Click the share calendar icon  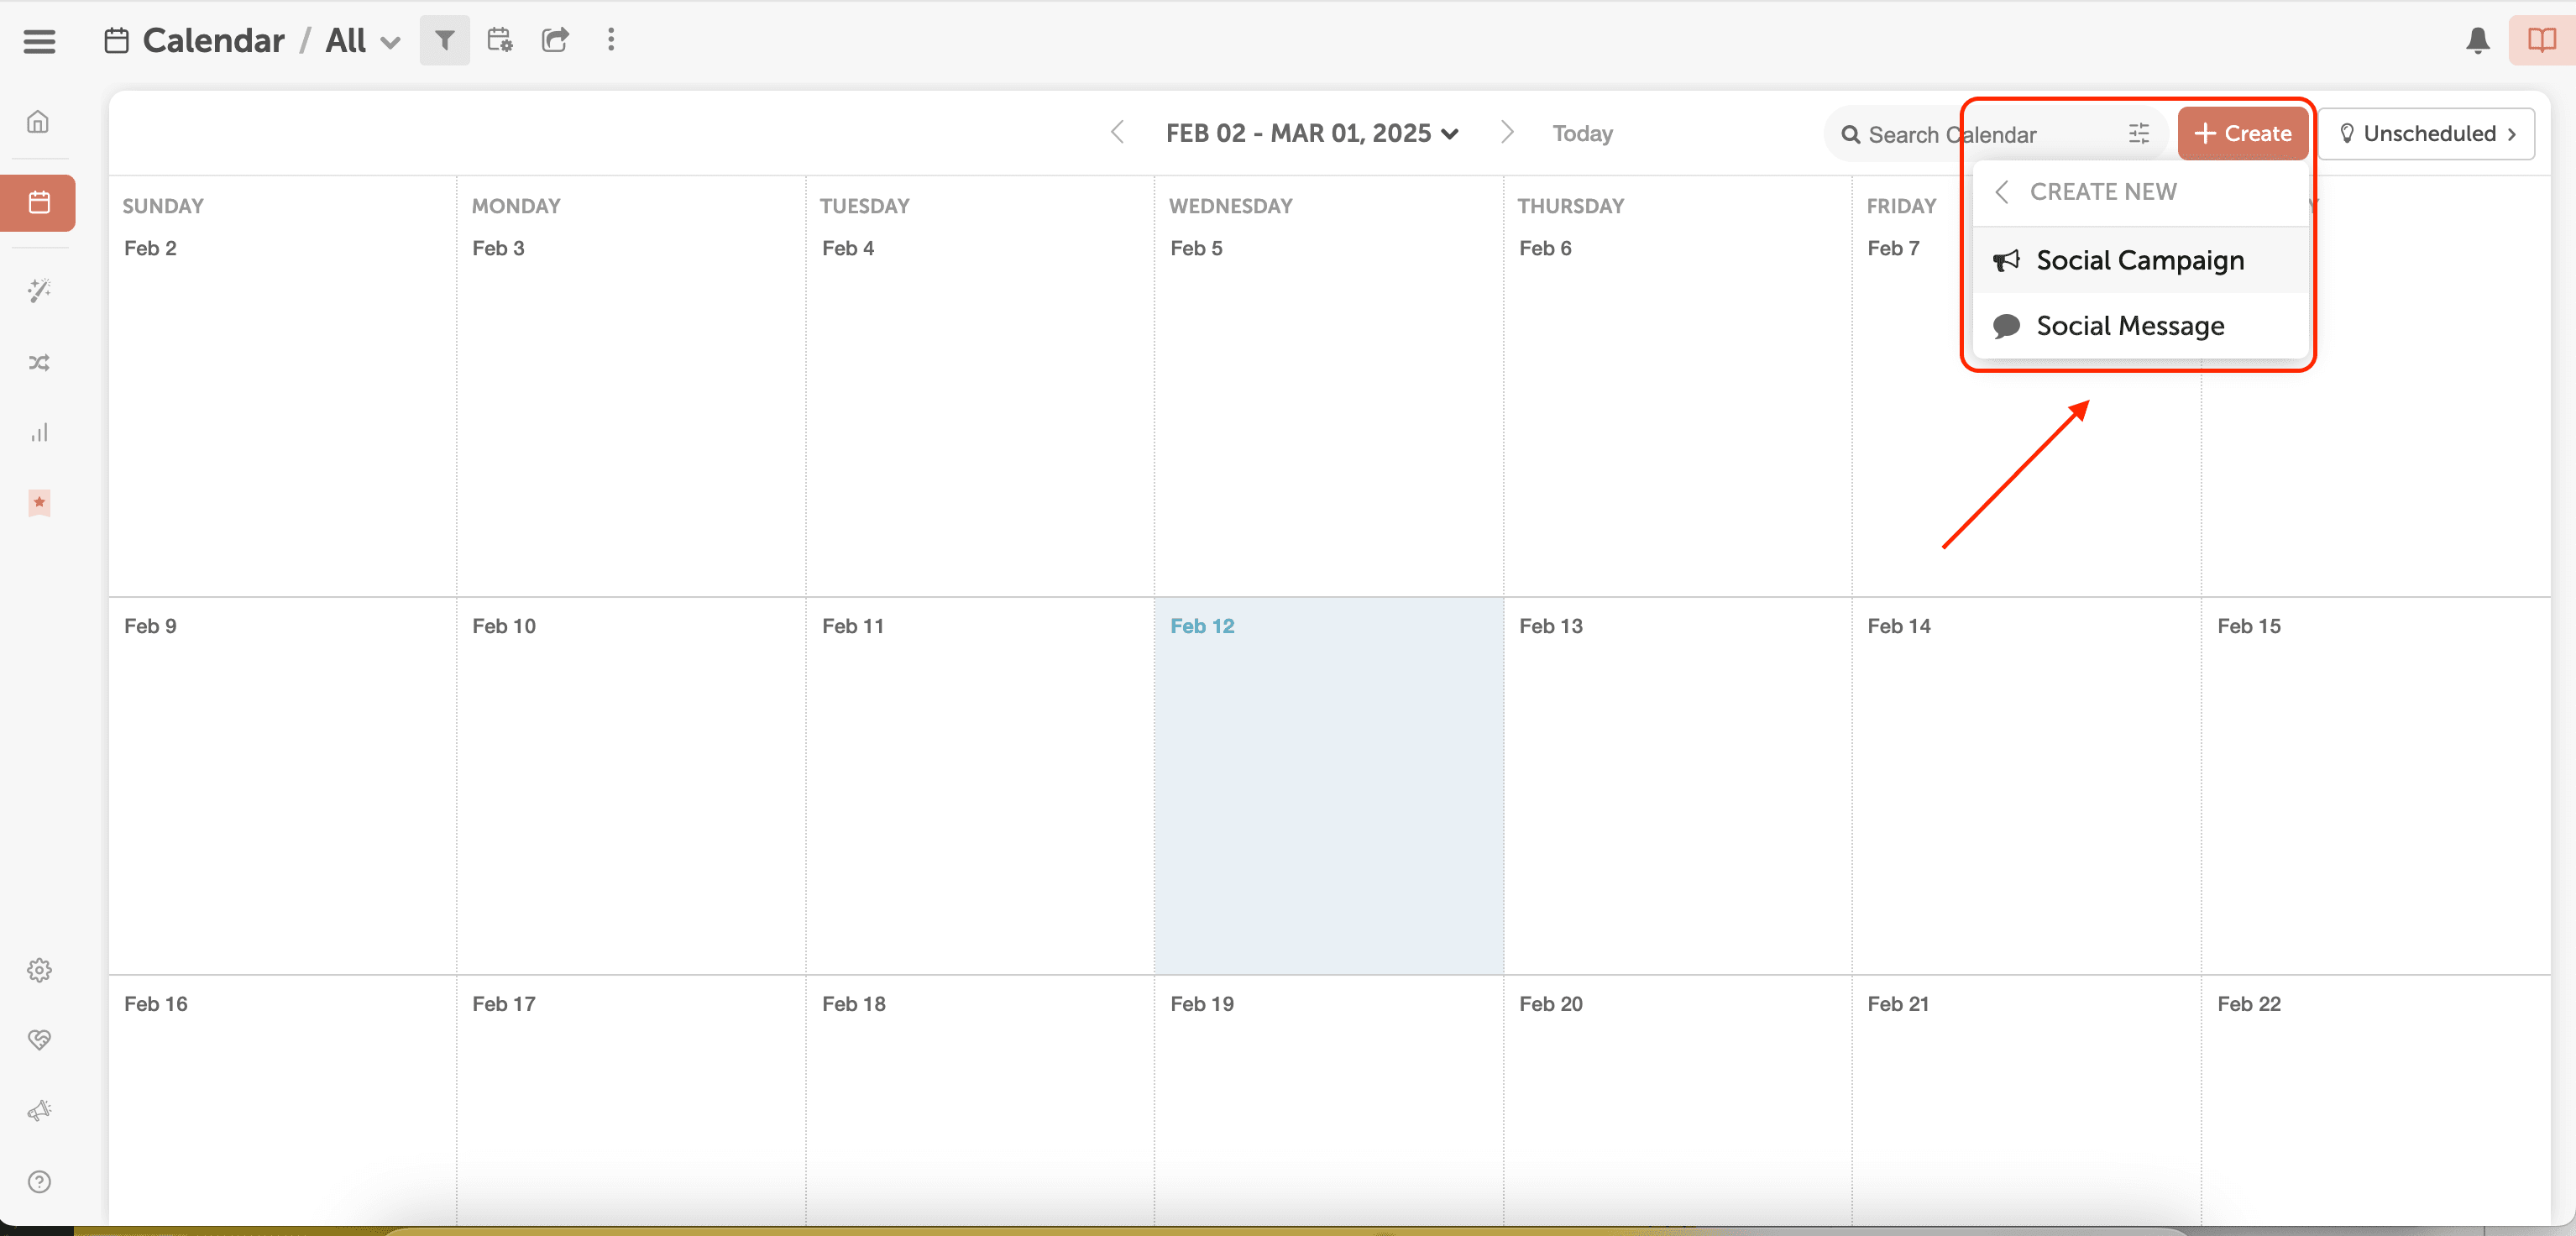click(555, 40)
